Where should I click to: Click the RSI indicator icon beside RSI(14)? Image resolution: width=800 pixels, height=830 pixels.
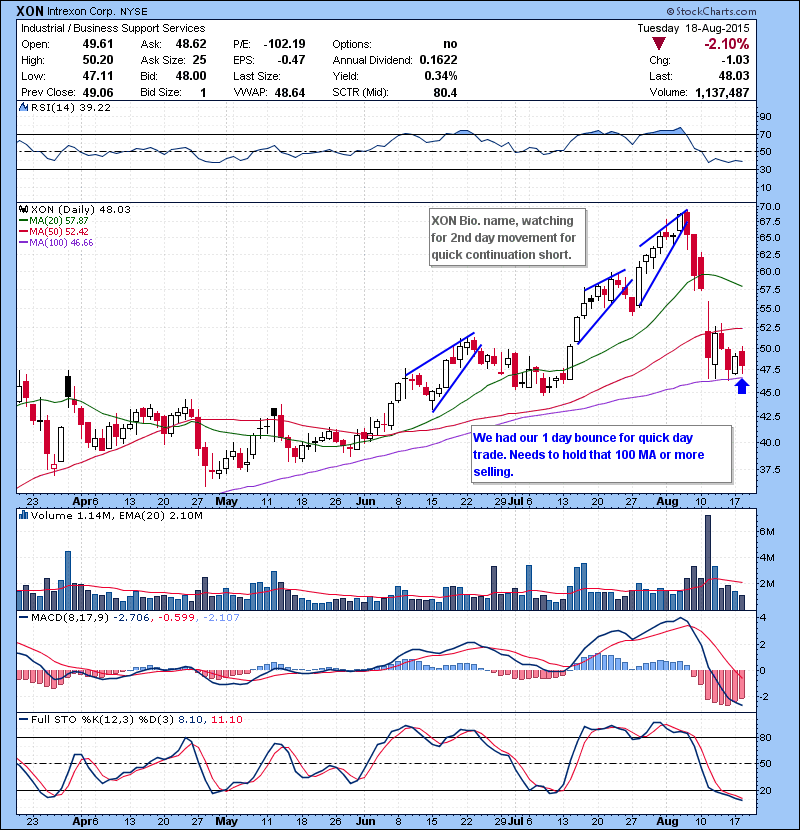click(23, 107)
